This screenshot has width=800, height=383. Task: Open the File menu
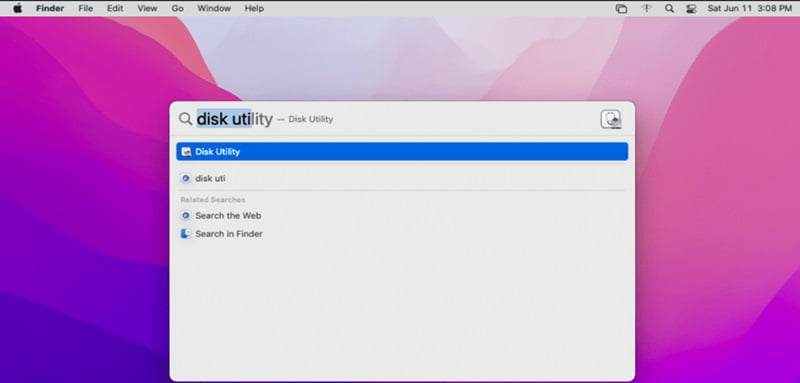coord(86,8)
